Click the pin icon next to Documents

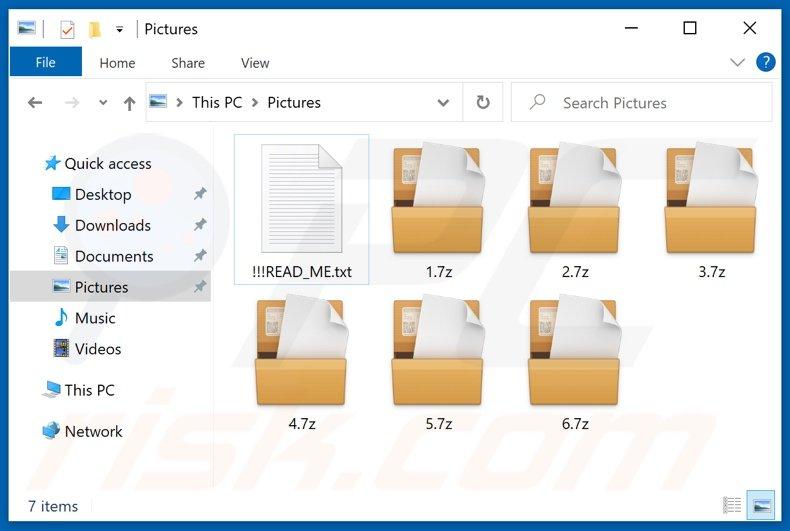point(200,256)
